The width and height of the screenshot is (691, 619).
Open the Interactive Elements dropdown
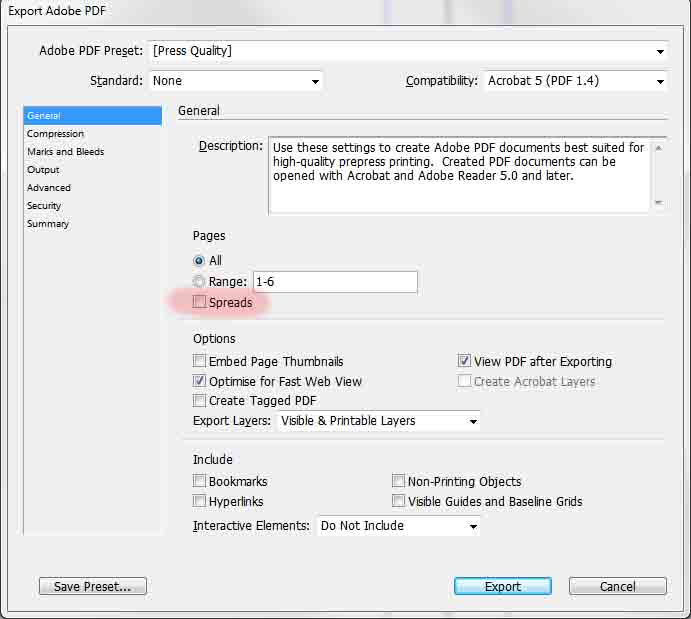(399, 526)
